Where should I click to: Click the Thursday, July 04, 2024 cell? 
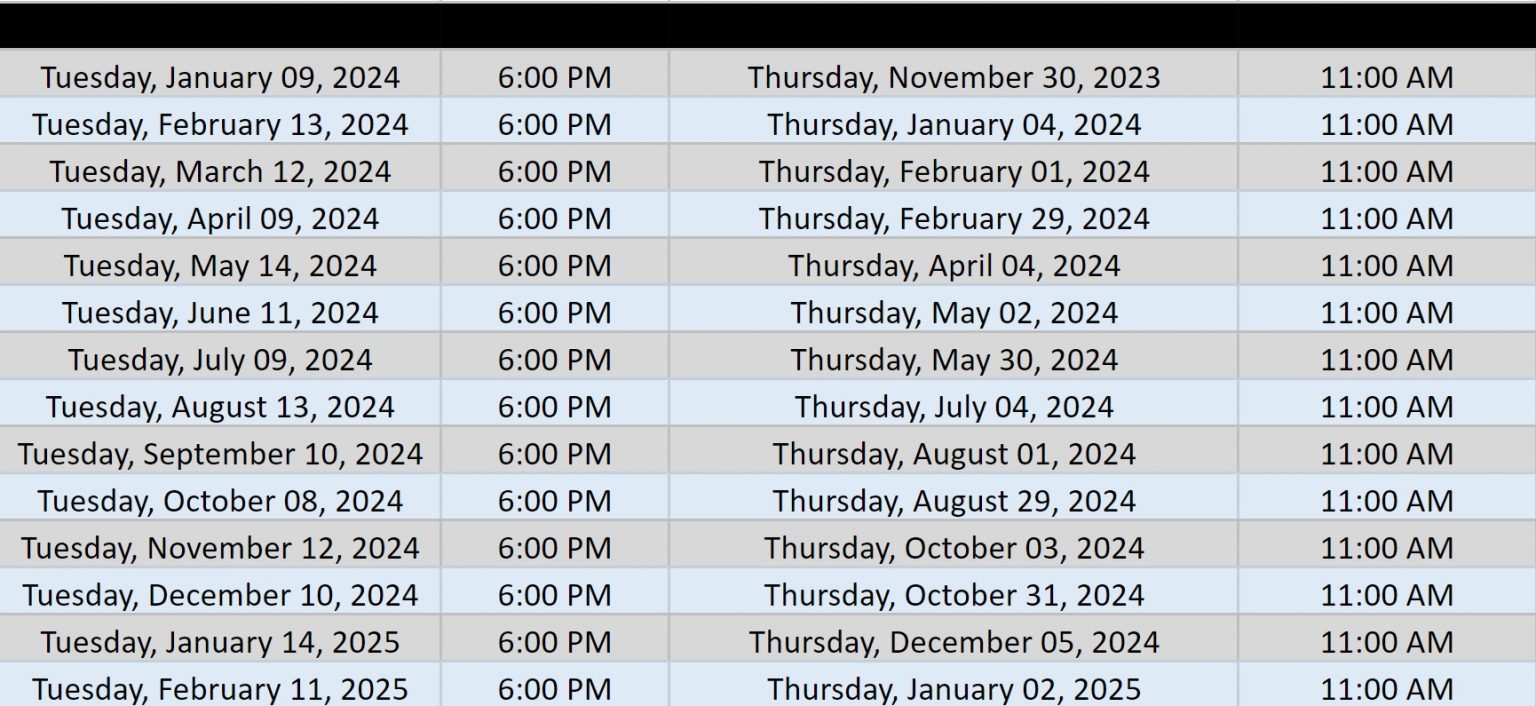click(953, 407)
